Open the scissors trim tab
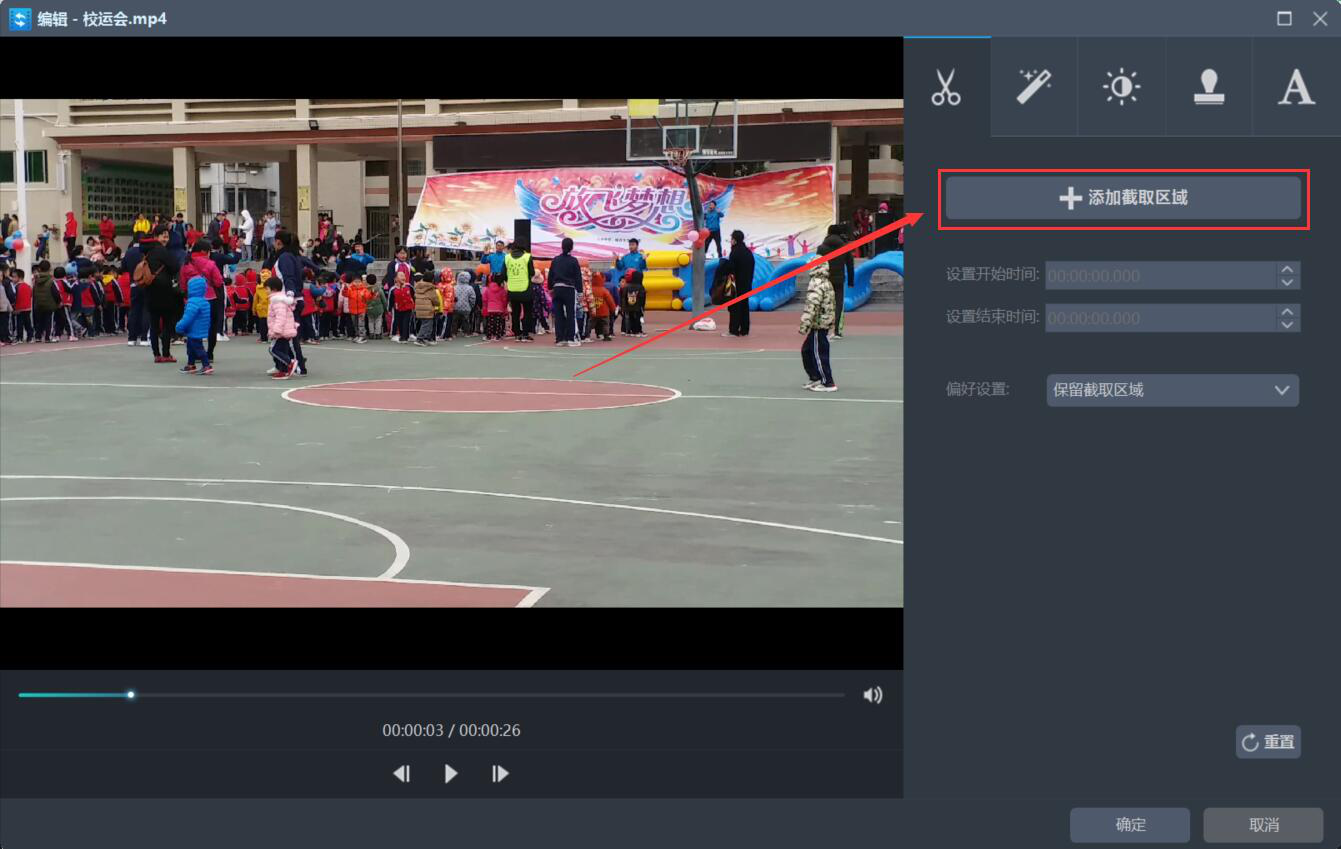 pos(946,87)
